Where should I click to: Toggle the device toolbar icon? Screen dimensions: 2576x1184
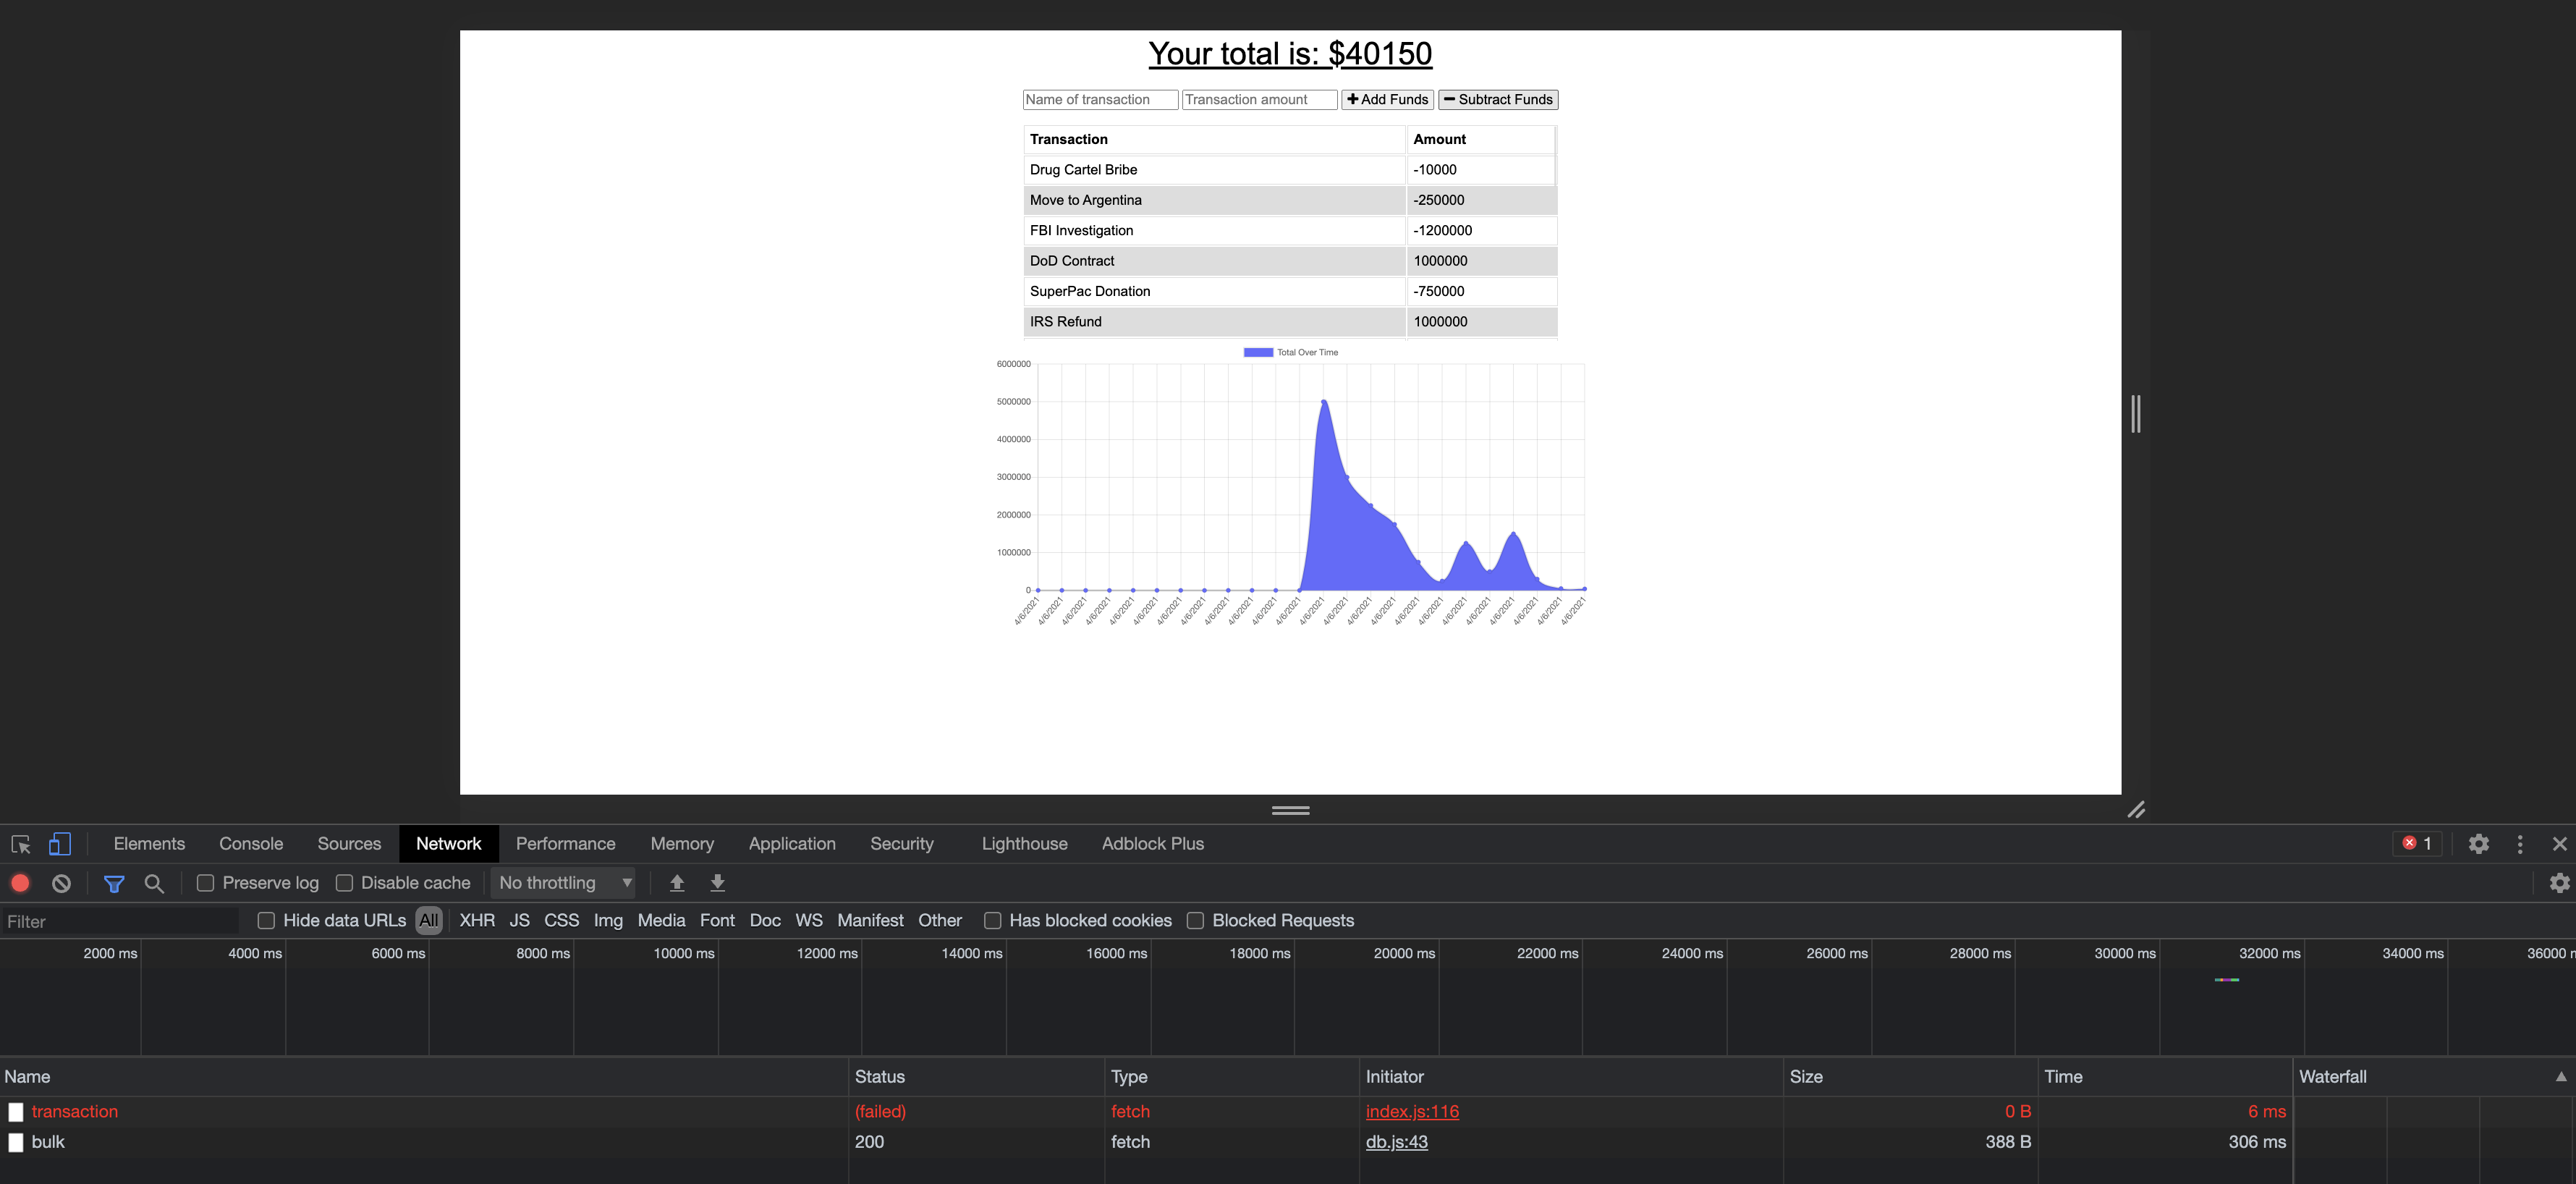(60, 844)
